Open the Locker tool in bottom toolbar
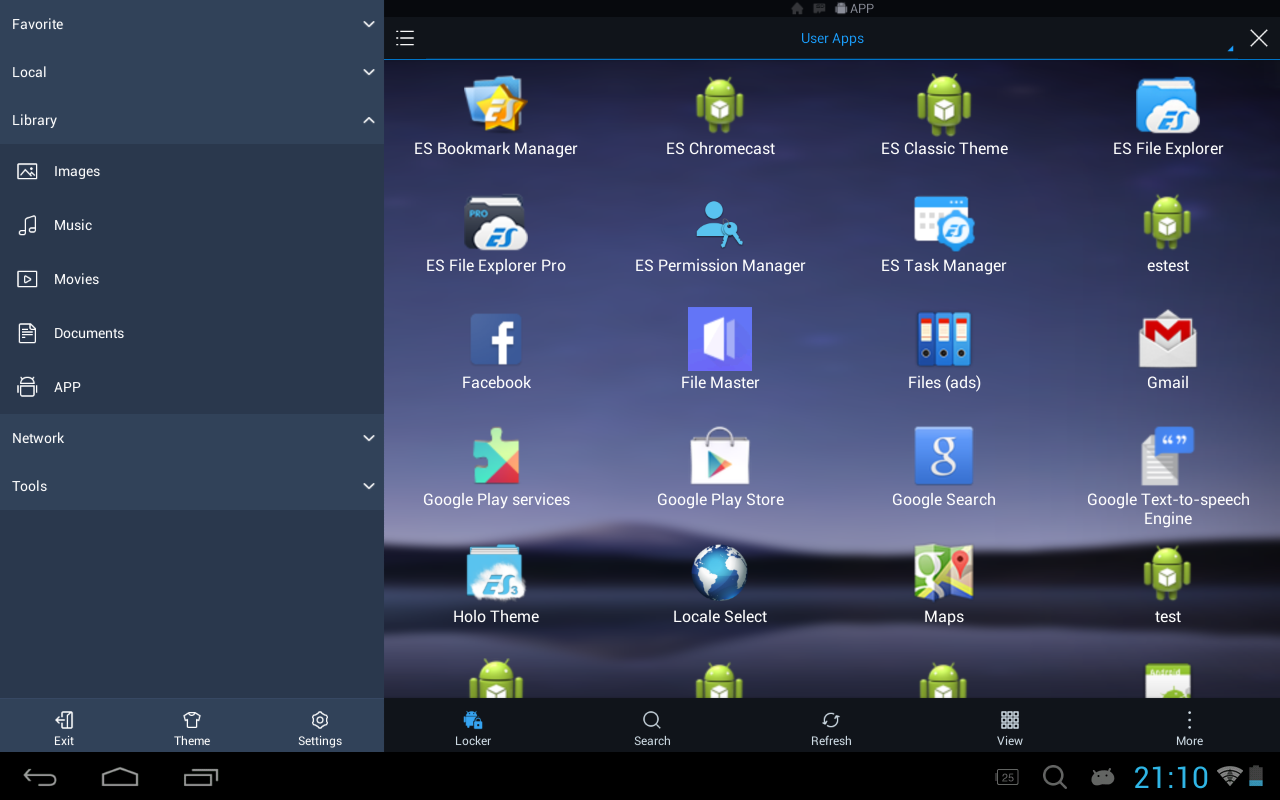The width and height of the screenshot is (1280, 800). click(473, 727)
